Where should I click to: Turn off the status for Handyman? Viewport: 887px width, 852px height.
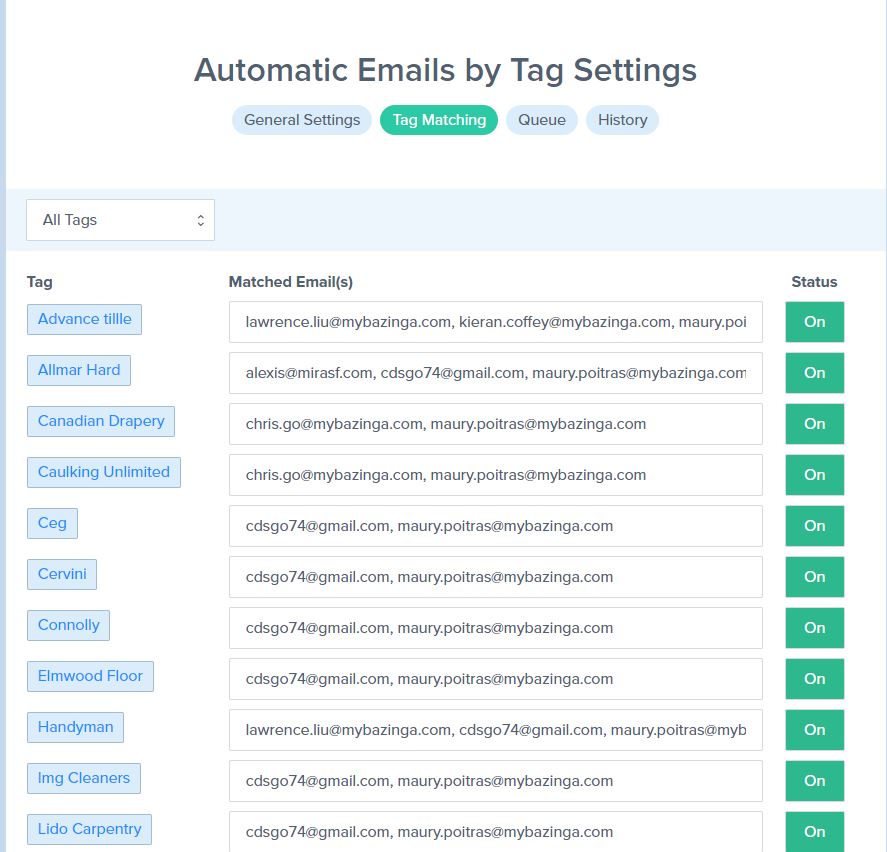pyautogui.click(x=815, y=730)
